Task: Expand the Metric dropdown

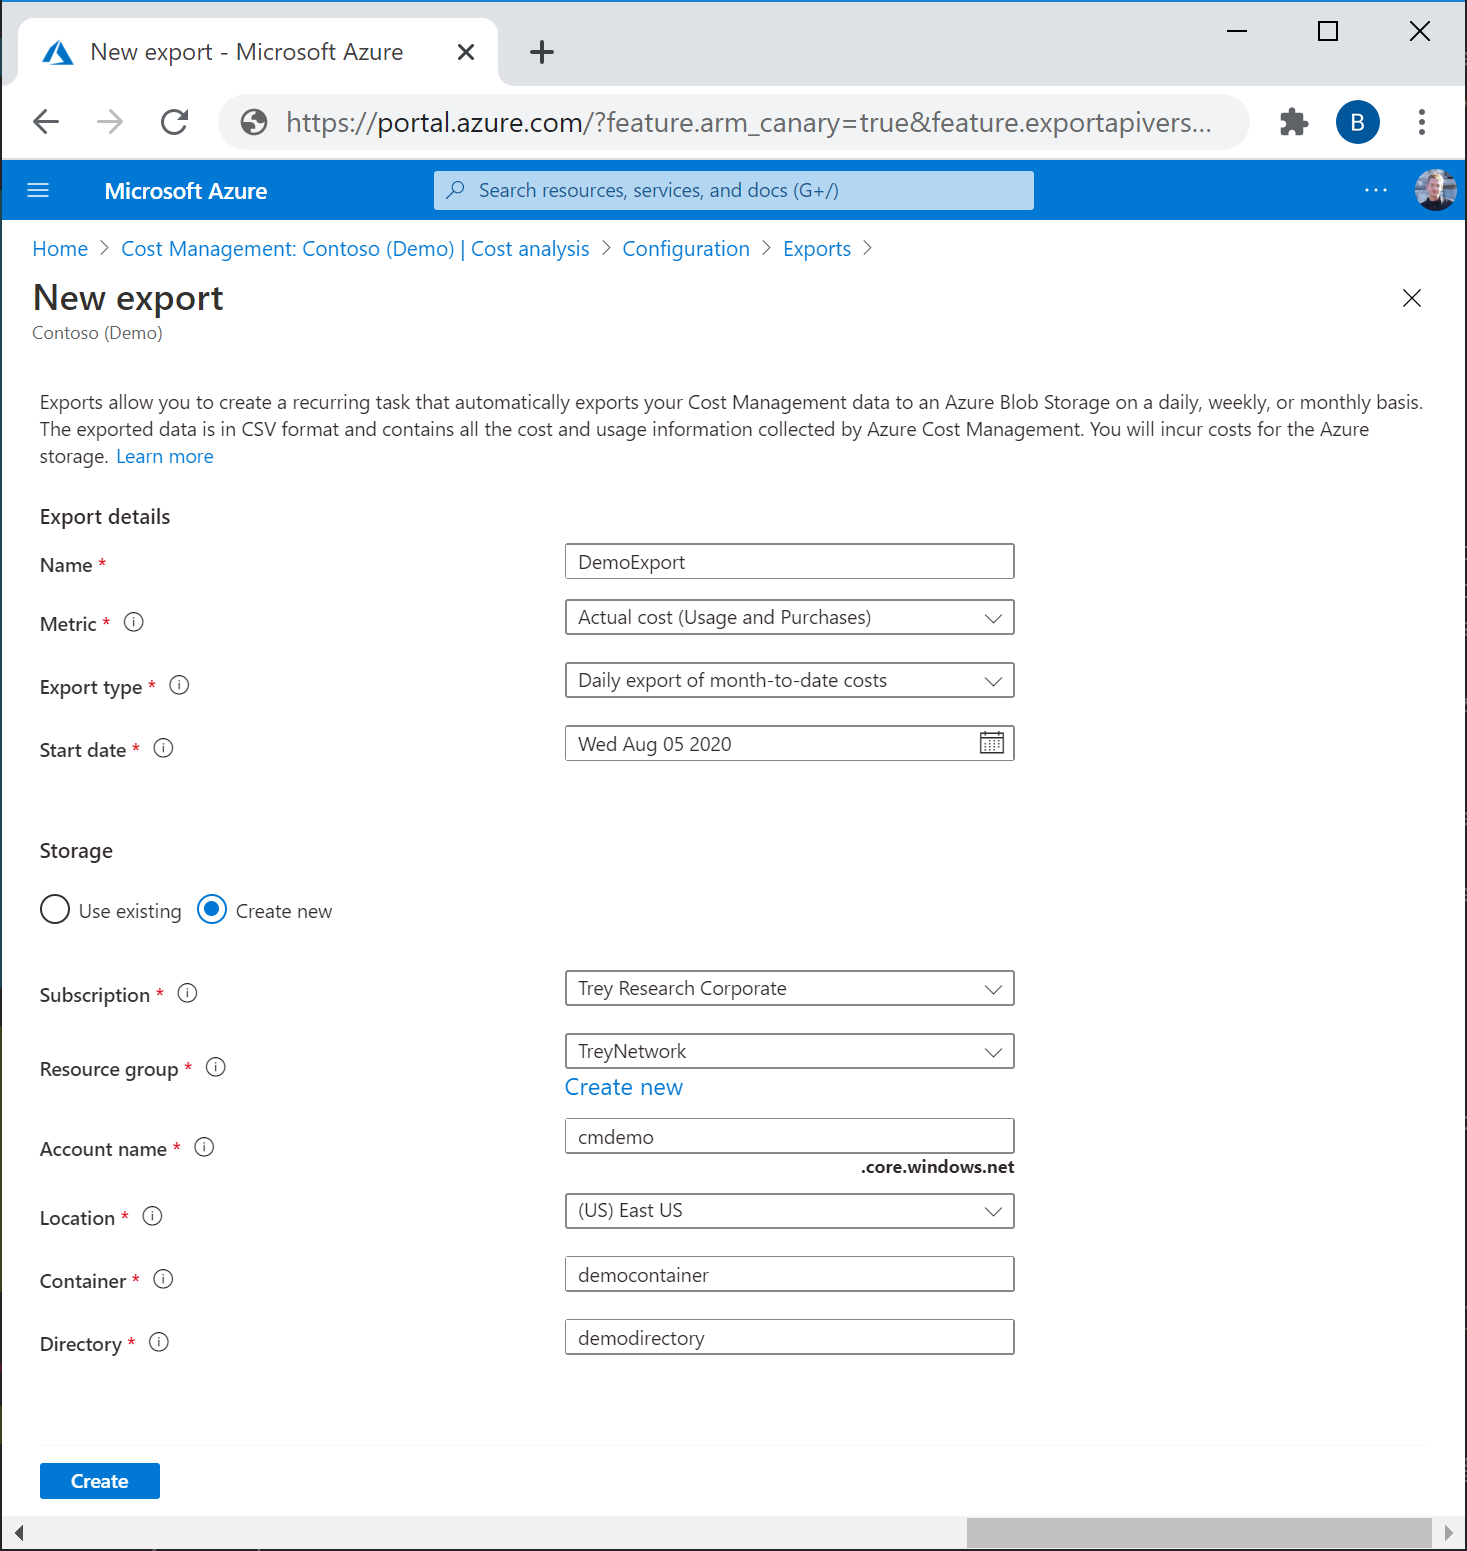Action: pyautogui.click(x=789, y=617)
